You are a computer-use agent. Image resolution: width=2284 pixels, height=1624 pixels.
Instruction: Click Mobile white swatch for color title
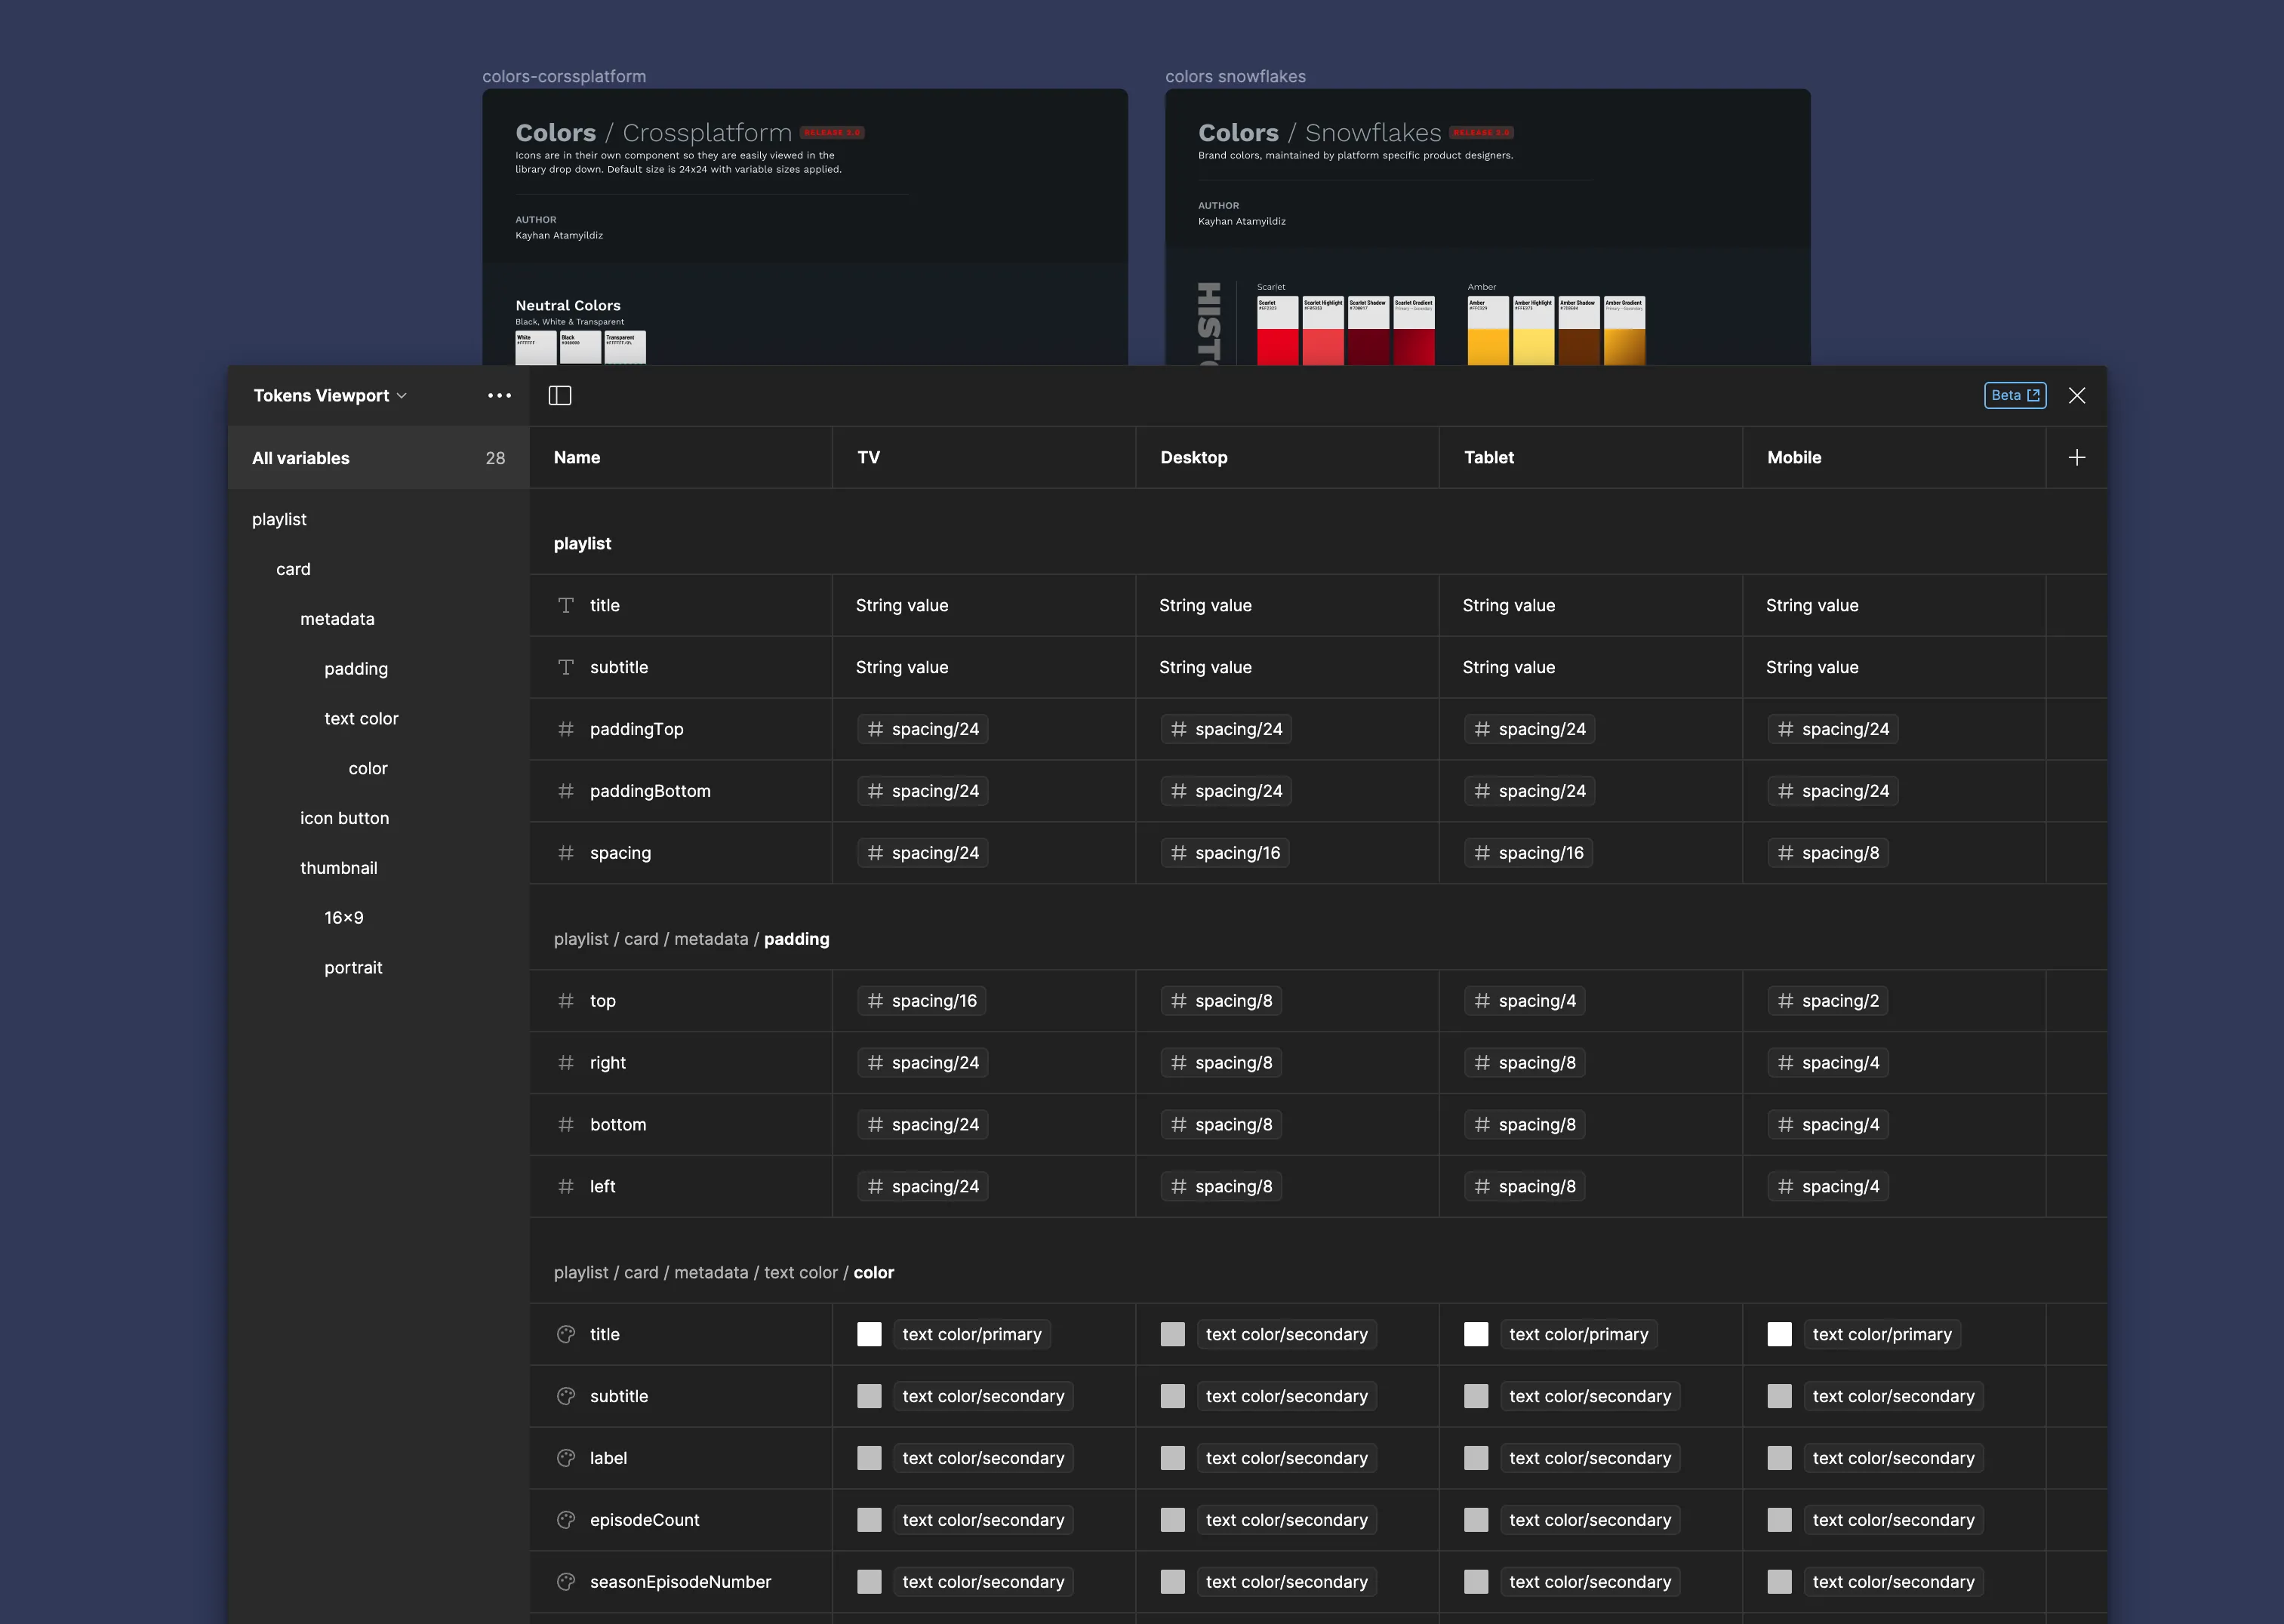[1779, 1335]
